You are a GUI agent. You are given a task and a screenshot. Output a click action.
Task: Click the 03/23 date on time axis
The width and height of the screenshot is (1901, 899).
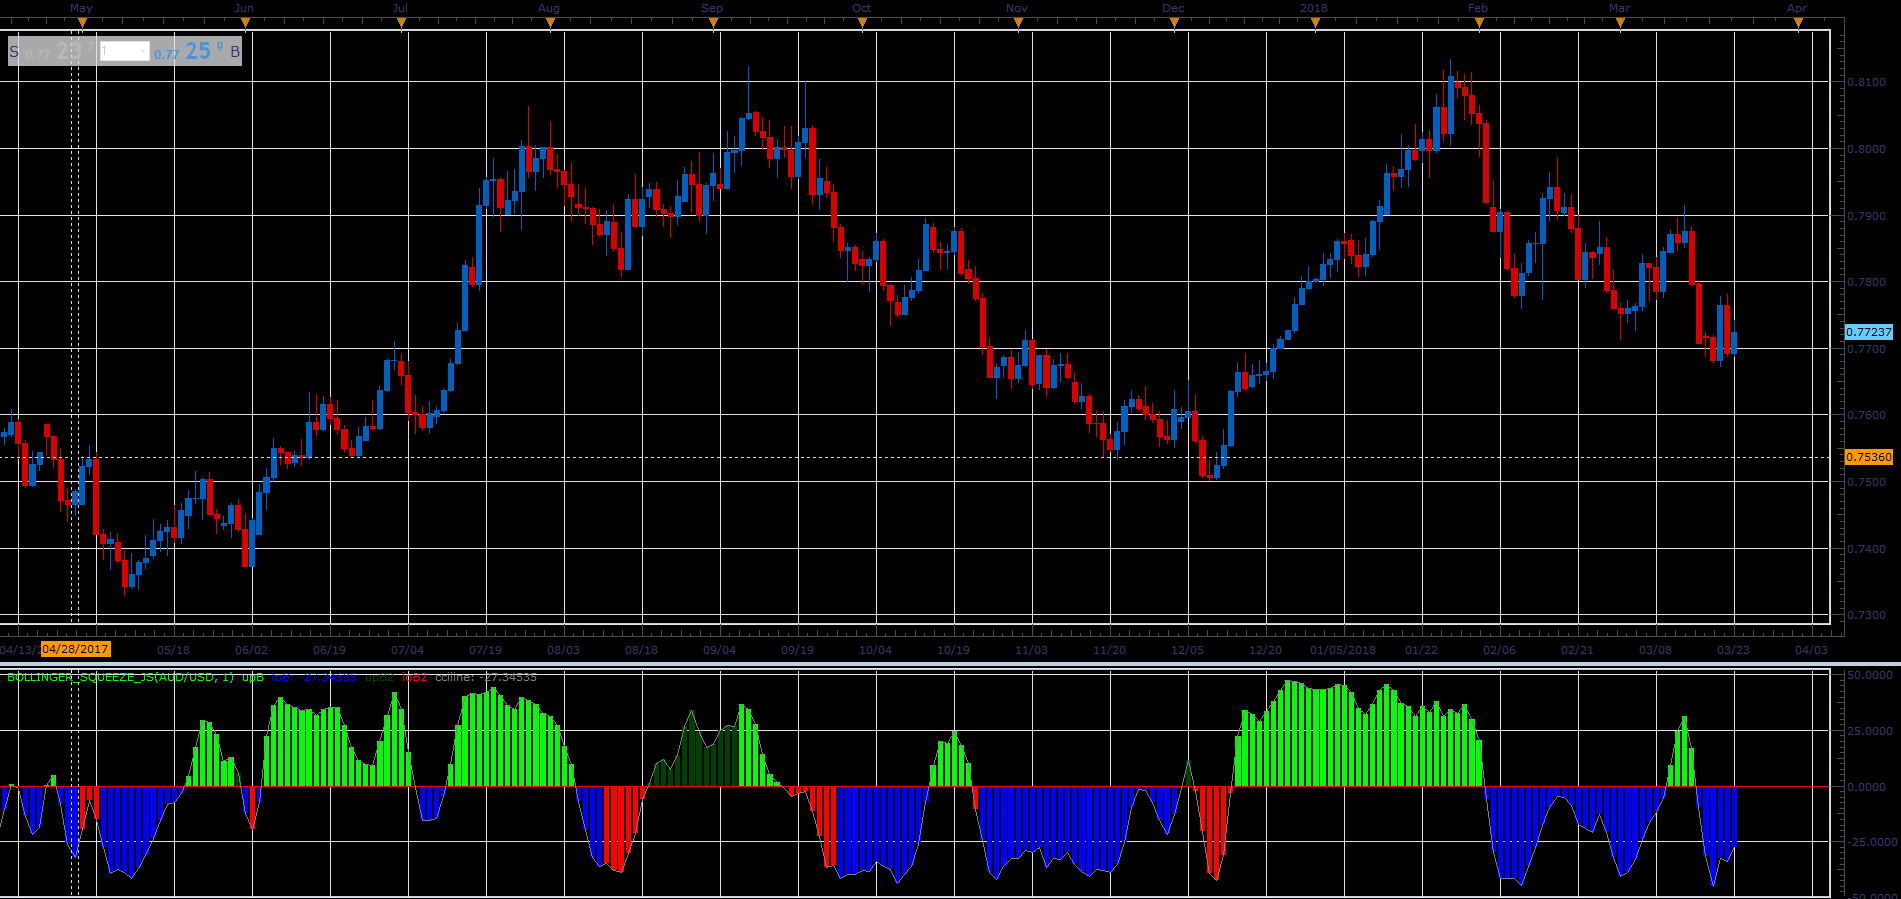1733,650
